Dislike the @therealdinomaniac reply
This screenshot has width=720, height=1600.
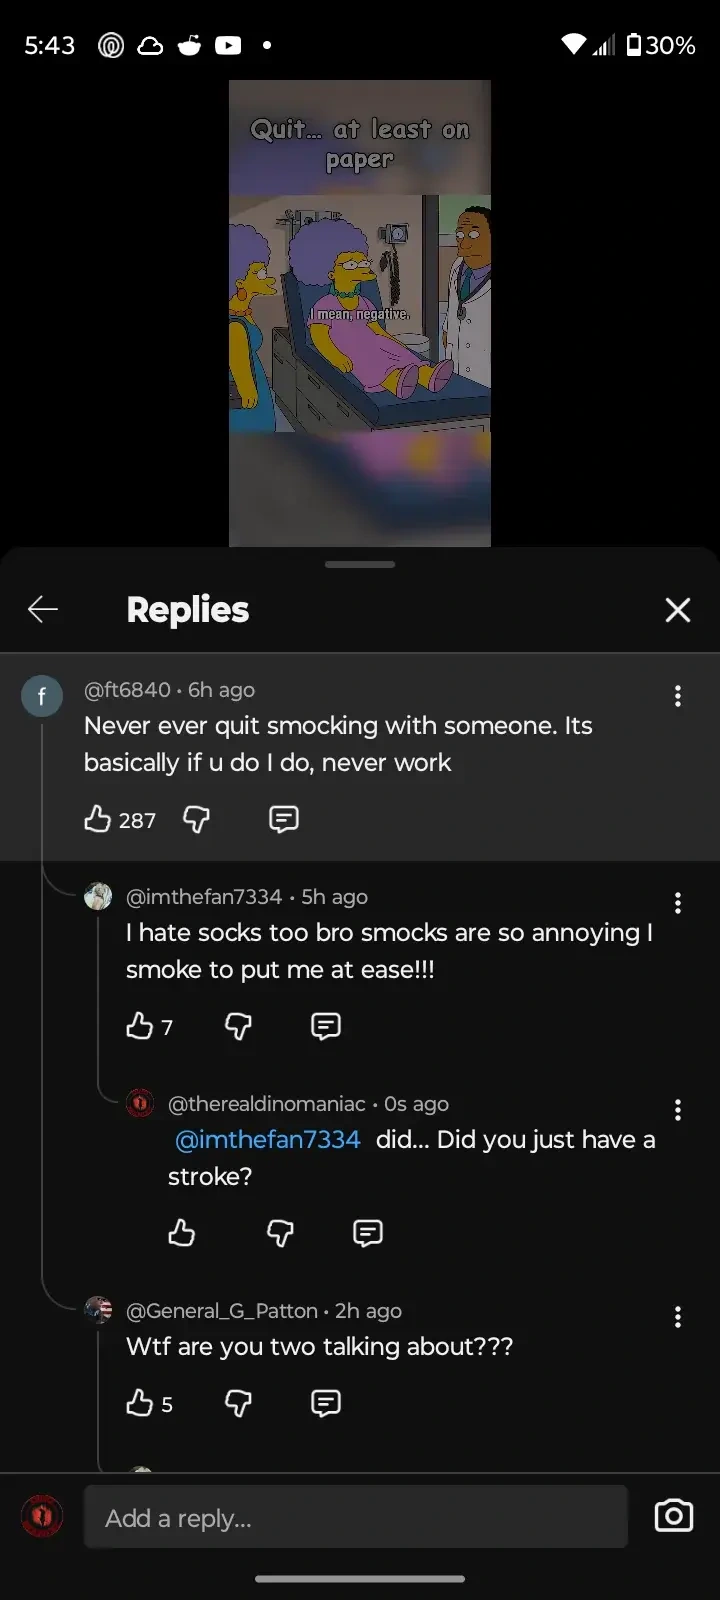280,1234
